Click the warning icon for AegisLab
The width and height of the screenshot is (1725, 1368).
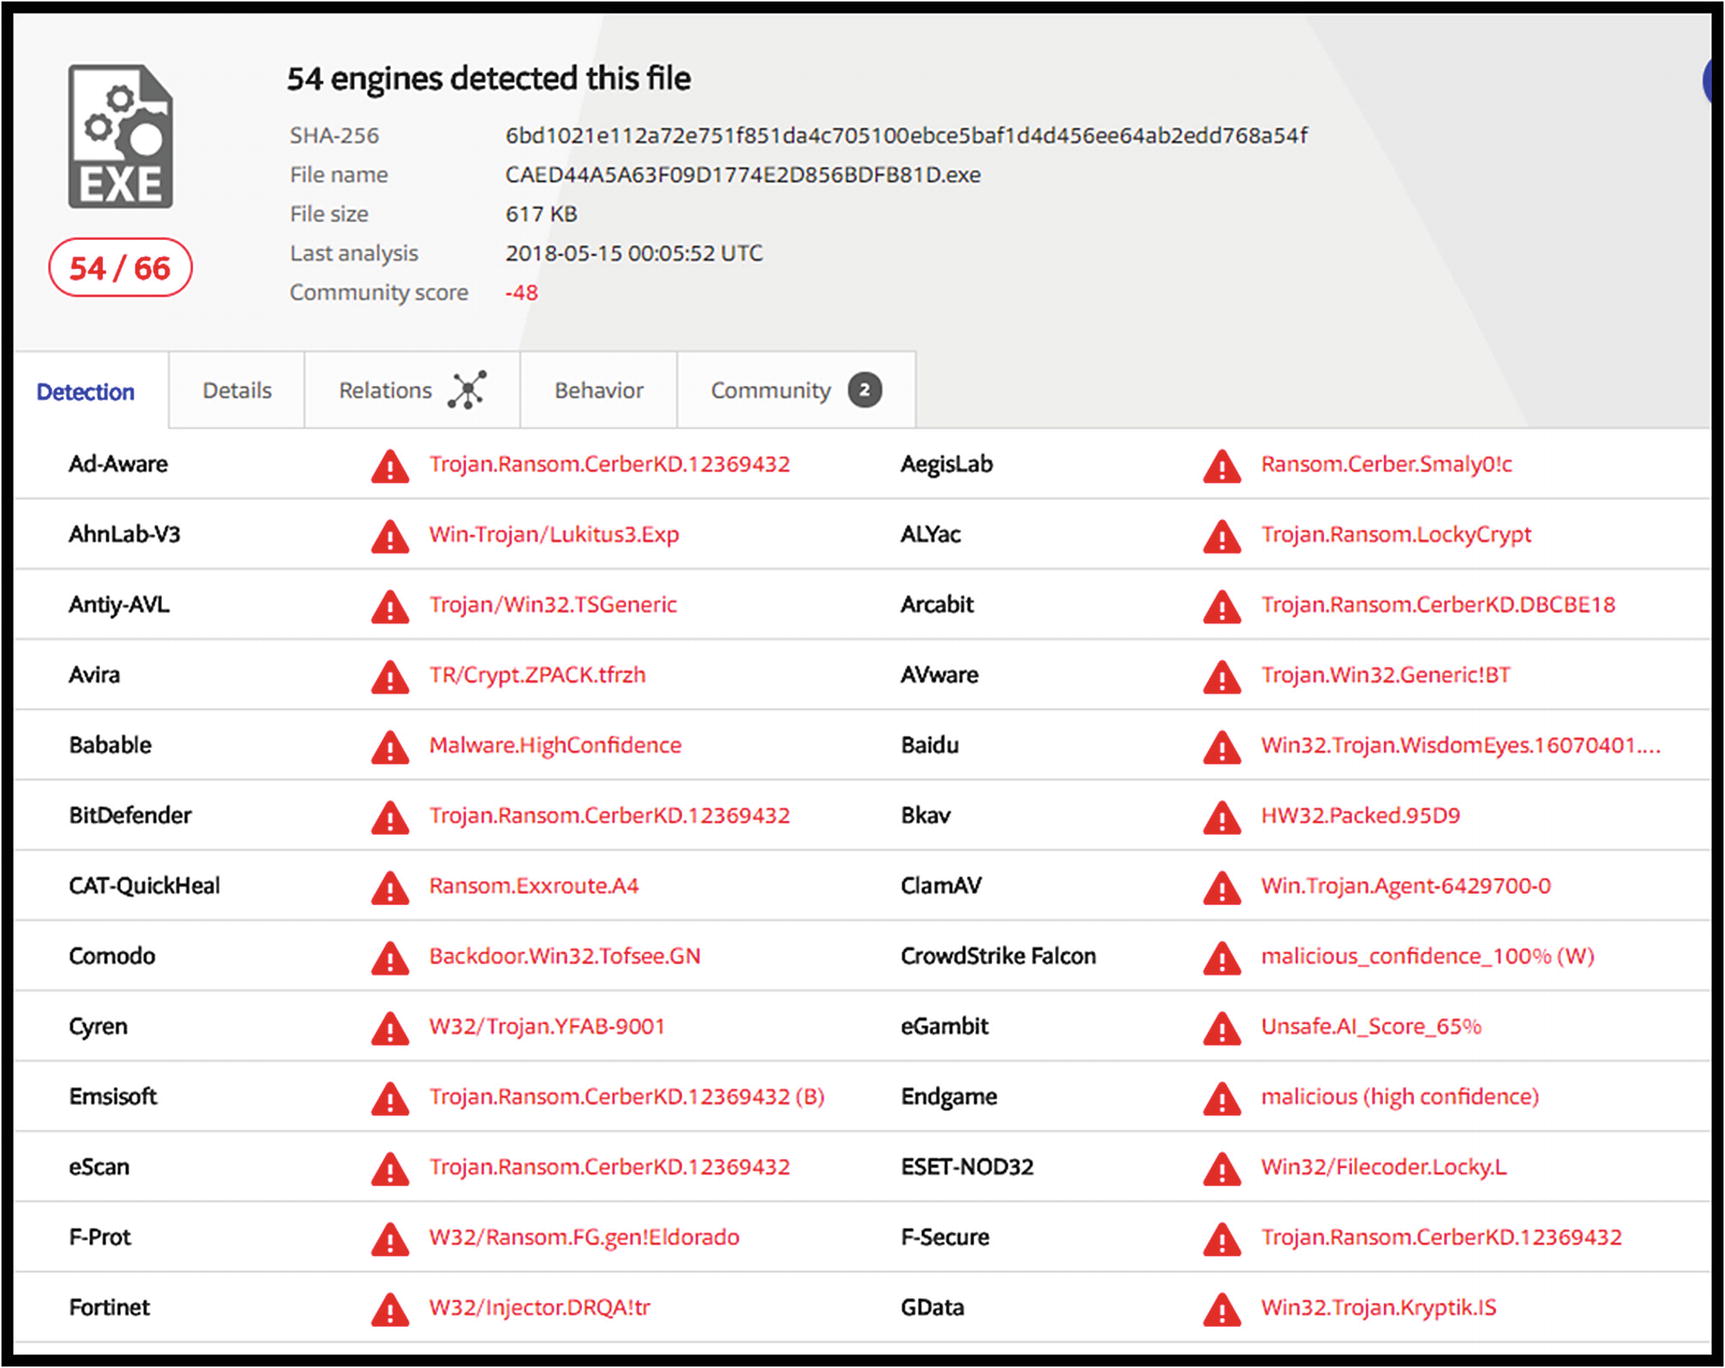[x=1222, y=466]
